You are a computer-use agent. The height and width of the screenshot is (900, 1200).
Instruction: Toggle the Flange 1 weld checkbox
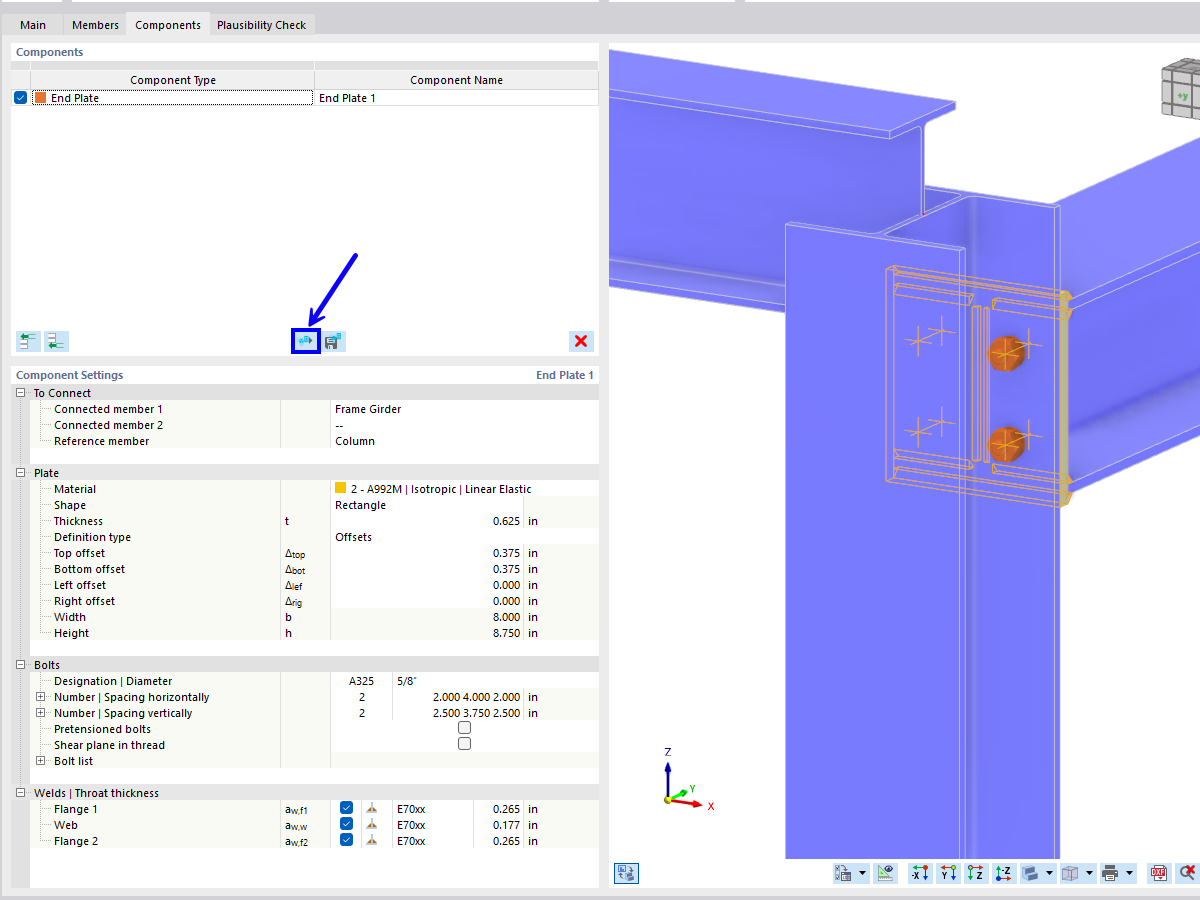(x=345, y=807)
